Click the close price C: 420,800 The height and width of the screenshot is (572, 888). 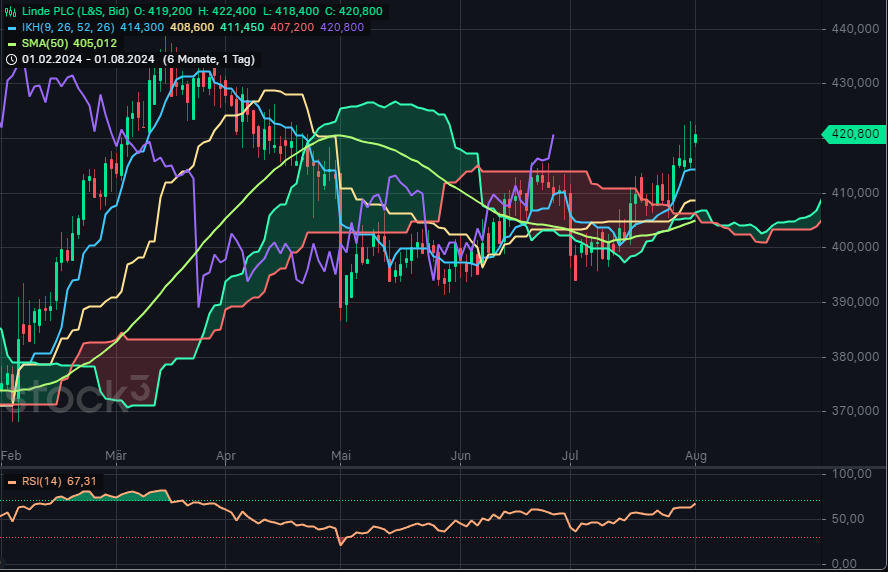(x=354, y=11)
